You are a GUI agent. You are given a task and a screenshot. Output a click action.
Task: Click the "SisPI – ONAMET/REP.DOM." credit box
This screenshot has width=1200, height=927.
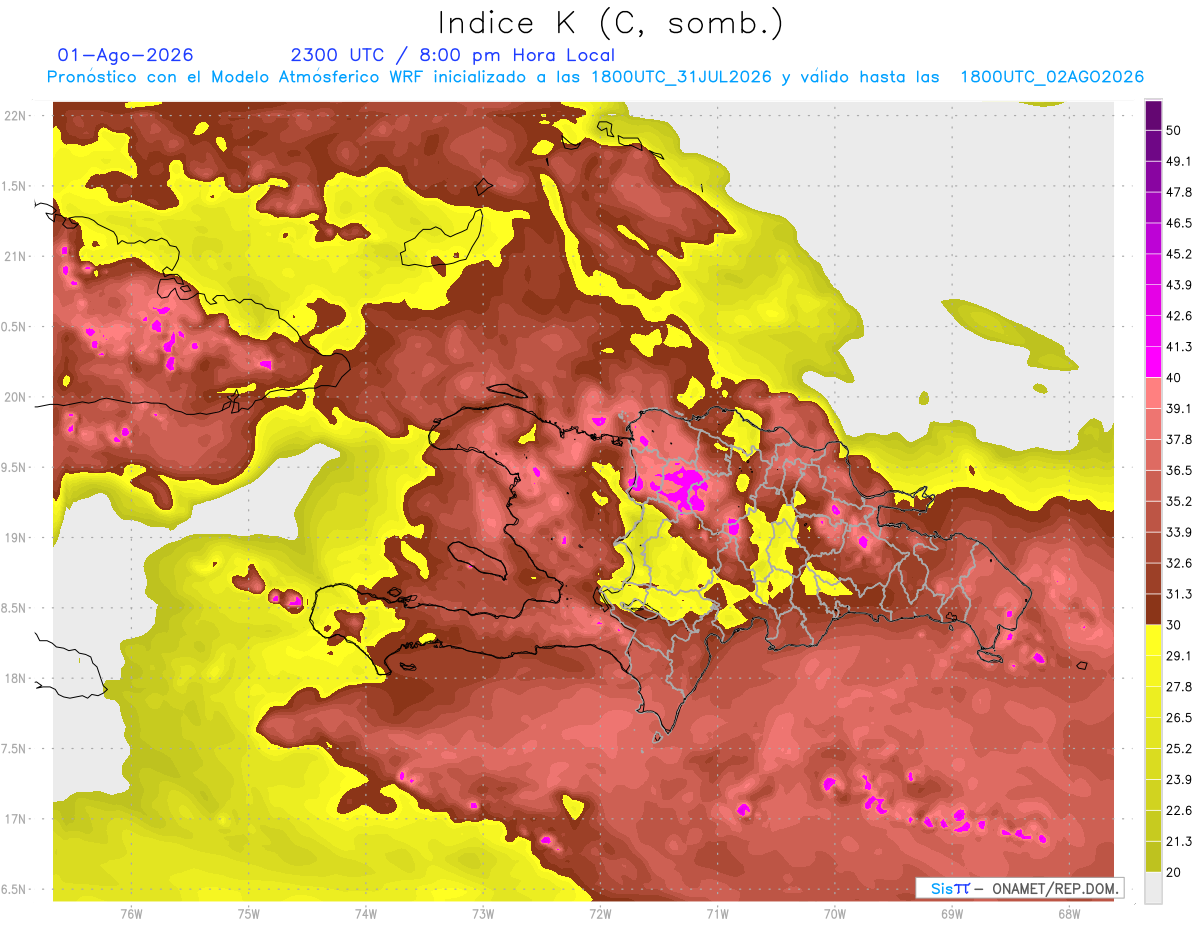pyautogui.click(x=1019, y=888)
